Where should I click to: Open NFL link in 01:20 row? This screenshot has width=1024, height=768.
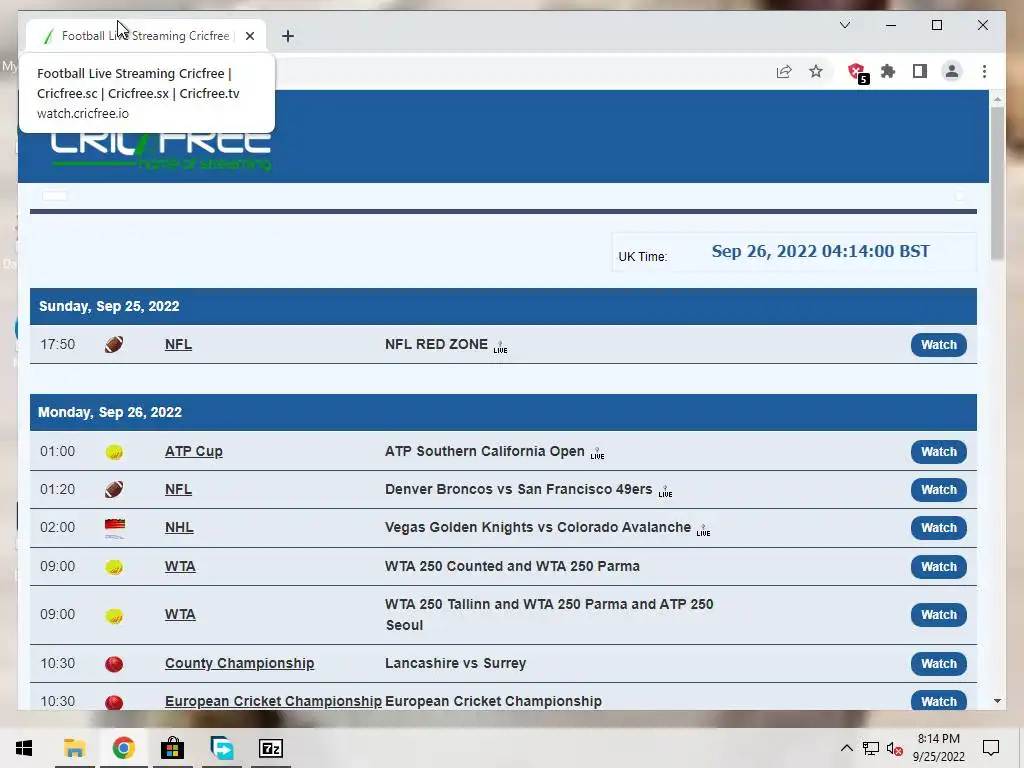point(178,489)
